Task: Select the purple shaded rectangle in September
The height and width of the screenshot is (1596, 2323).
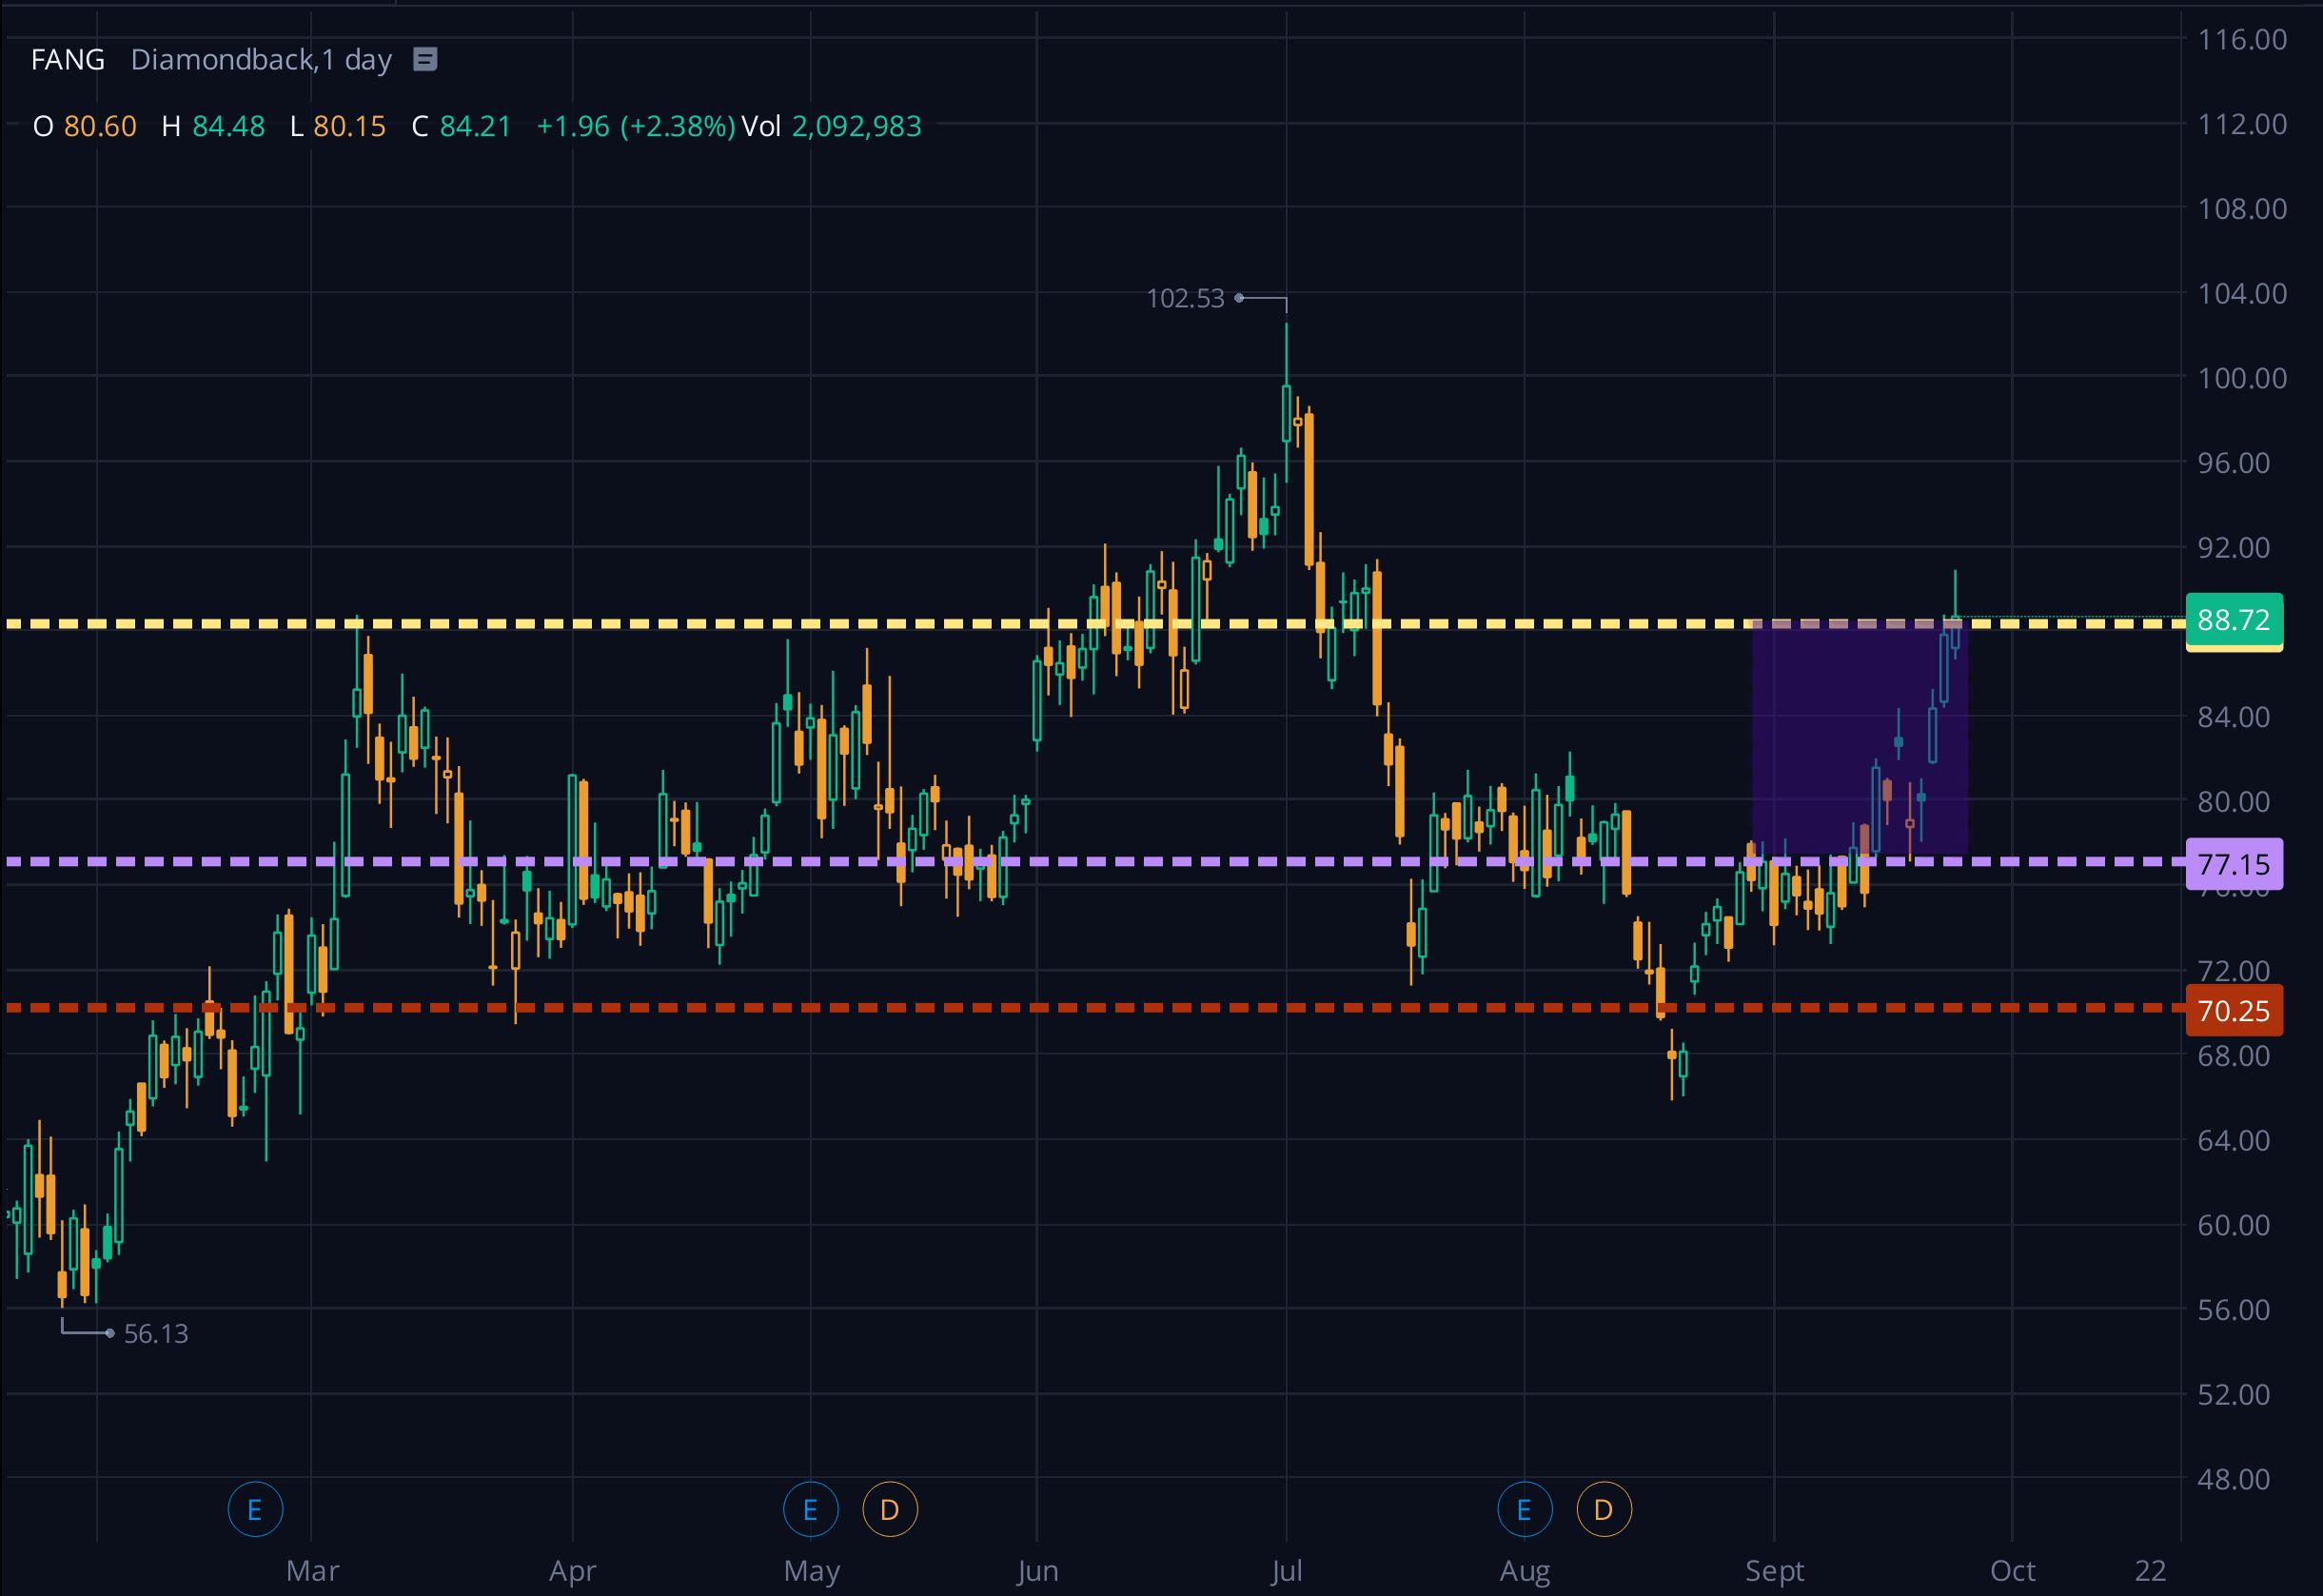Action: (1860, 738)
